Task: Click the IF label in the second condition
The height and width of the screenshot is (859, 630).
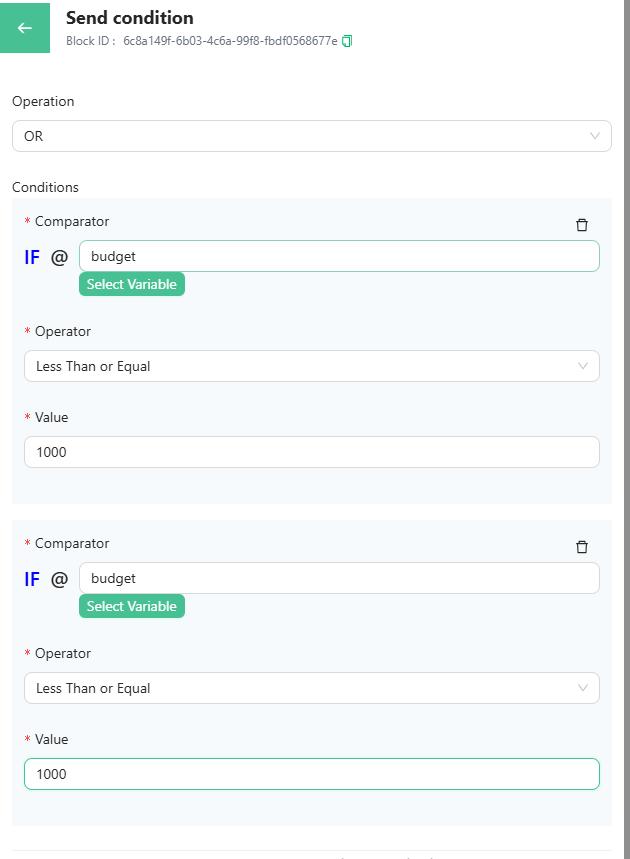Action: tap(32, 579)
